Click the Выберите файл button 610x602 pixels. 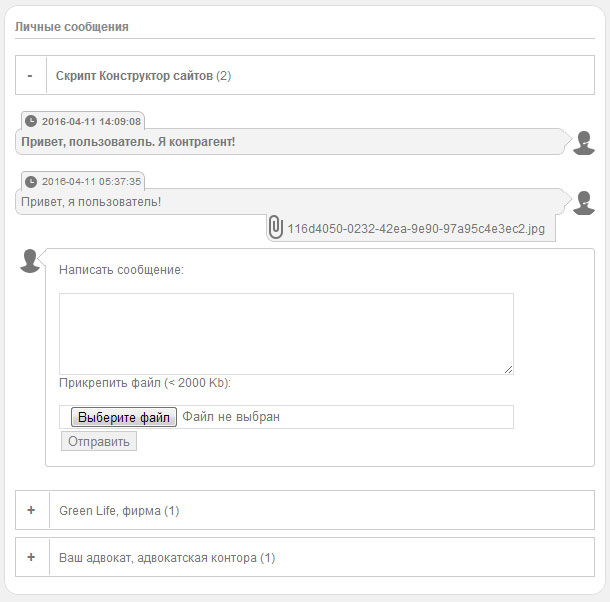tap(124, 416)
